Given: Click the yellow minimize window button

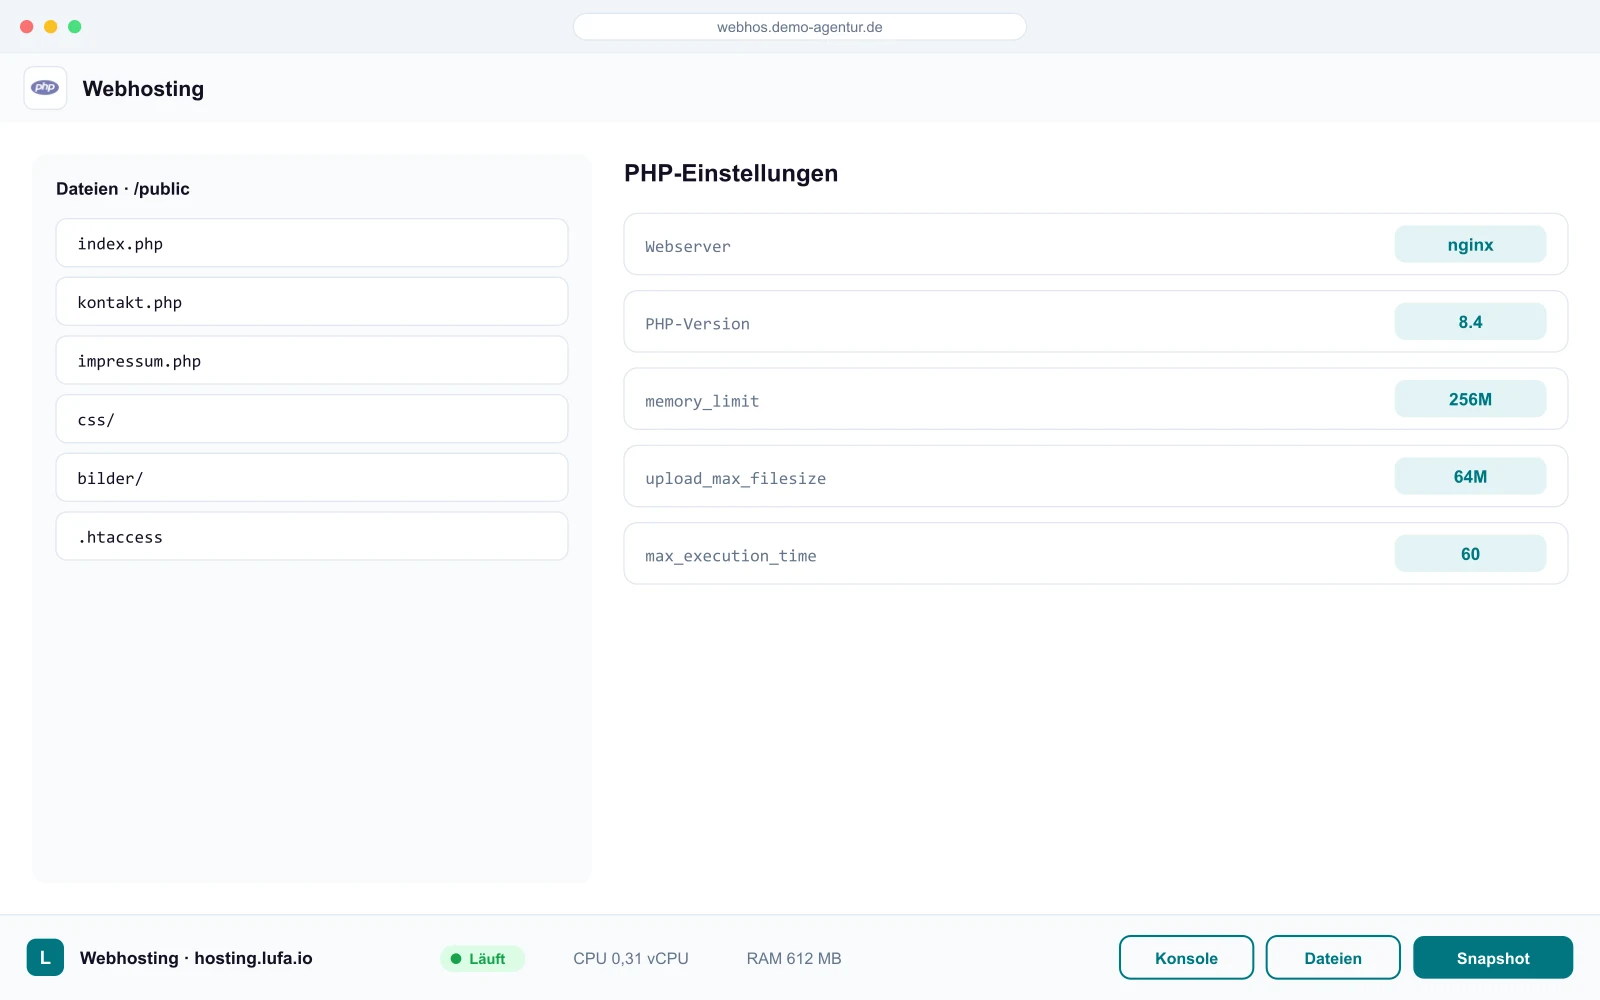Looking at the screenshot, I should [x=51, y=27].
